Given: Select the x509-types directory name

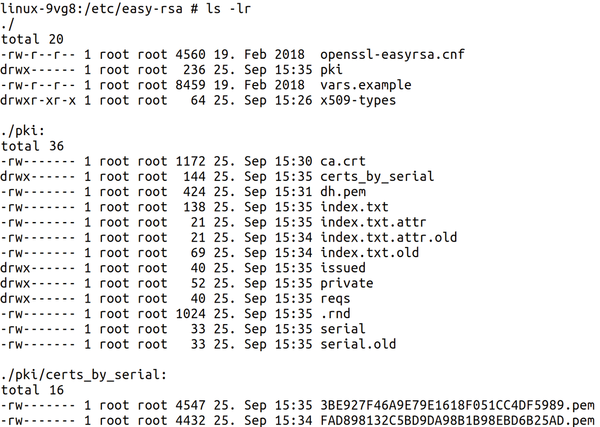Looking at the screenshot, I should tap(358, 101).
